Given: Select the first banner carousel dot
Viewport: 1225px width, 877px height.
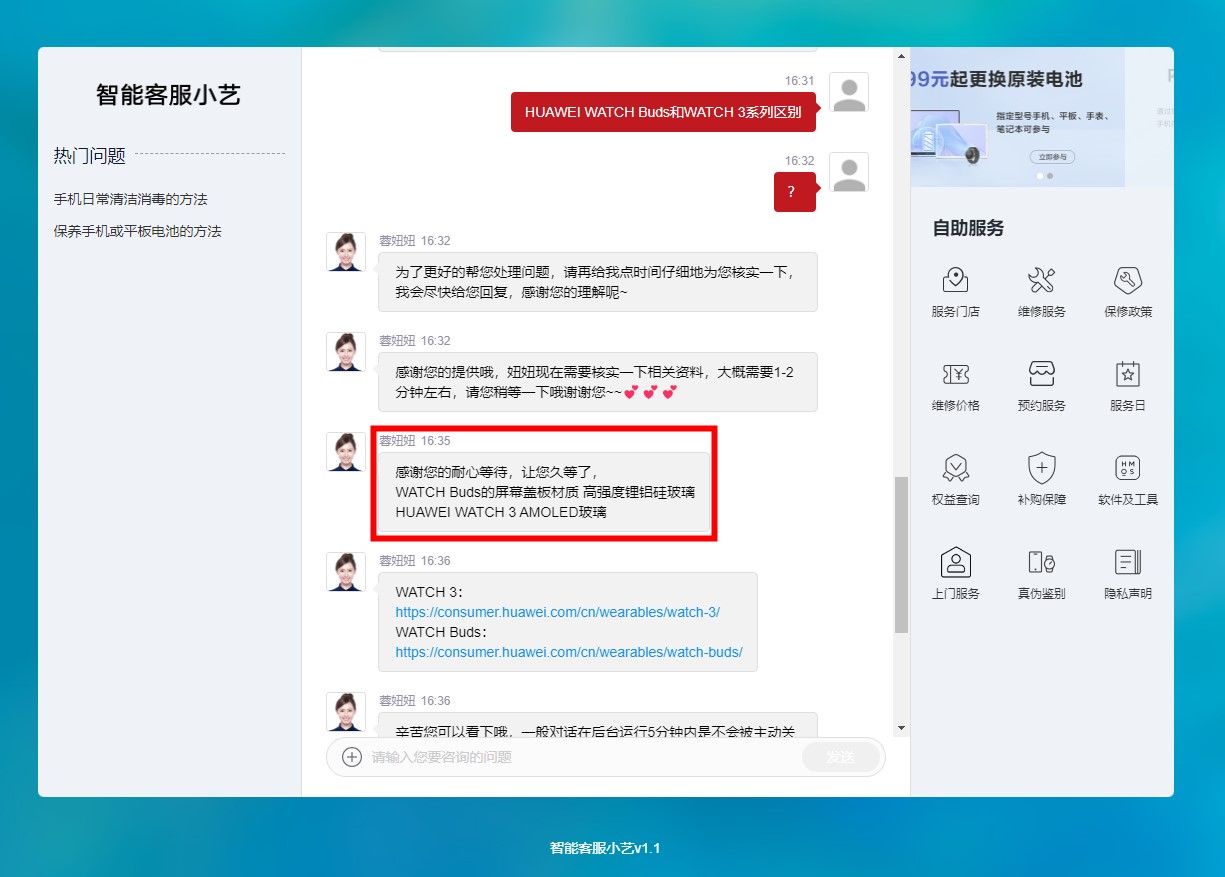Looking at the screenshot, I should (x=1039, y=176).
